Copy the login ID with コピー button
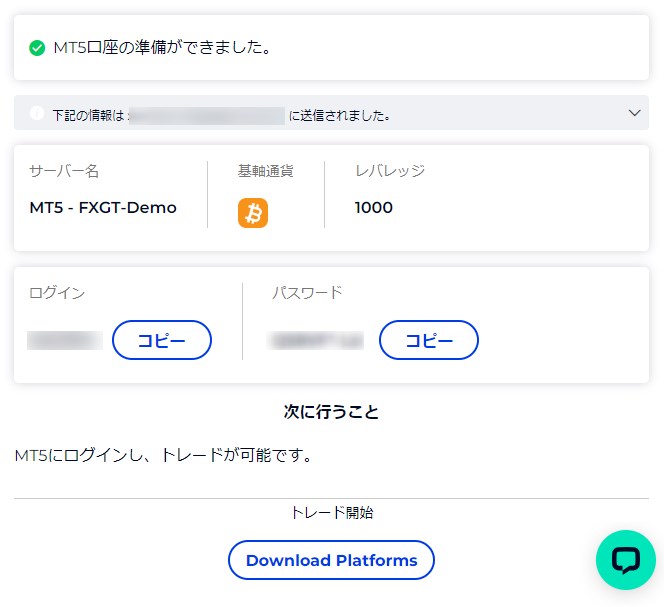This screenshot has height=607, width=664. (162, 340)
